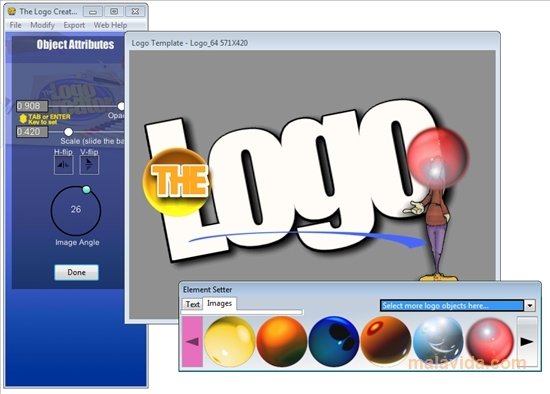Switch to the Images tab in Element Setter
The width and height of the screenshot is (550, 394).
click(220, 303)
